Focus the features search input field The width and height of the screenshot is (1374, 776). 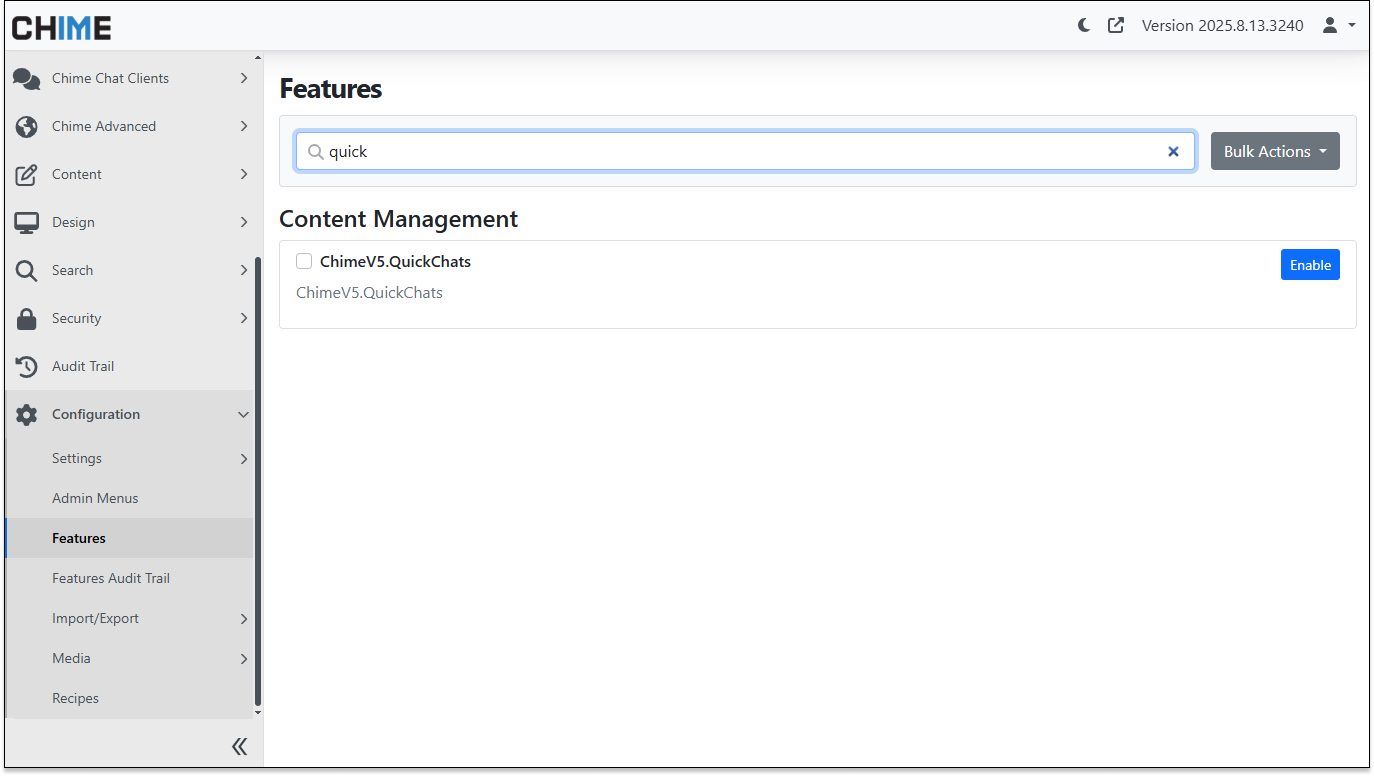745,152
